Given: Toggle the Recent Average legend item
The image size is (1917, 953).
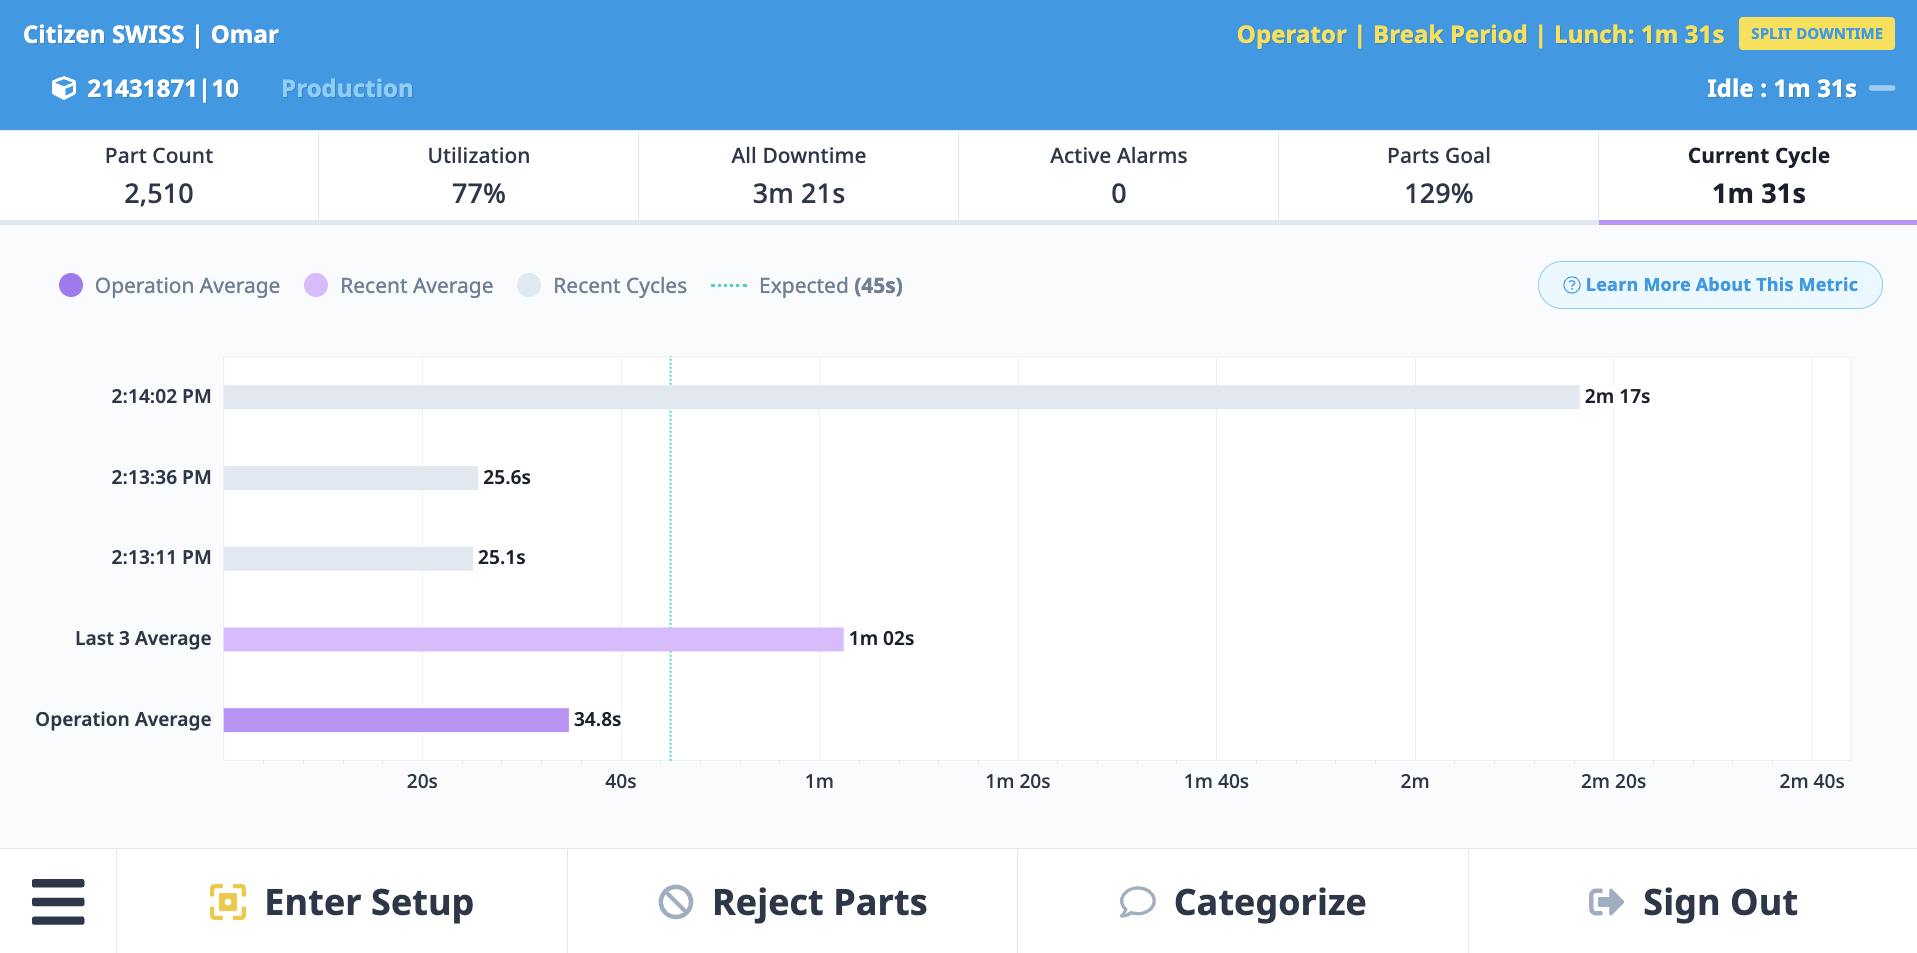Looking at the screenshot, I should point(399,286).
